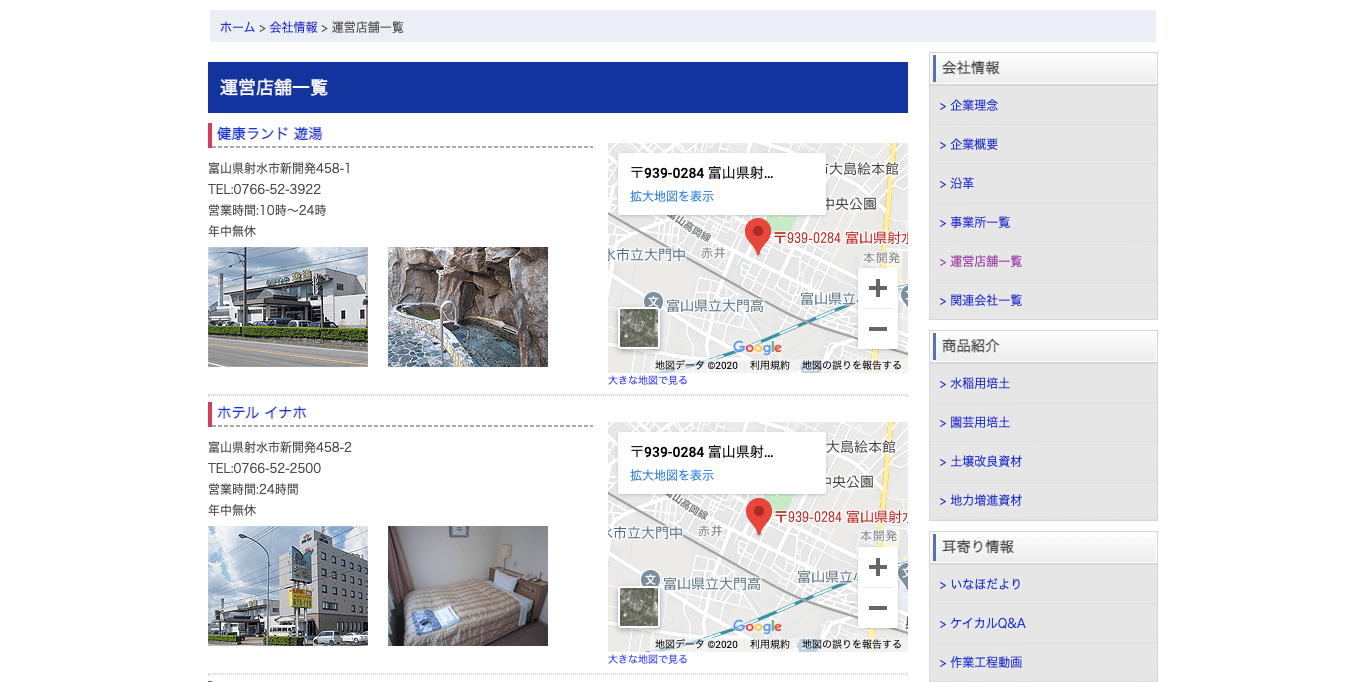Screen dimensions: 1366x682
Task: View the hotel bedroom photo thumbnail
Action: point(468,586)
